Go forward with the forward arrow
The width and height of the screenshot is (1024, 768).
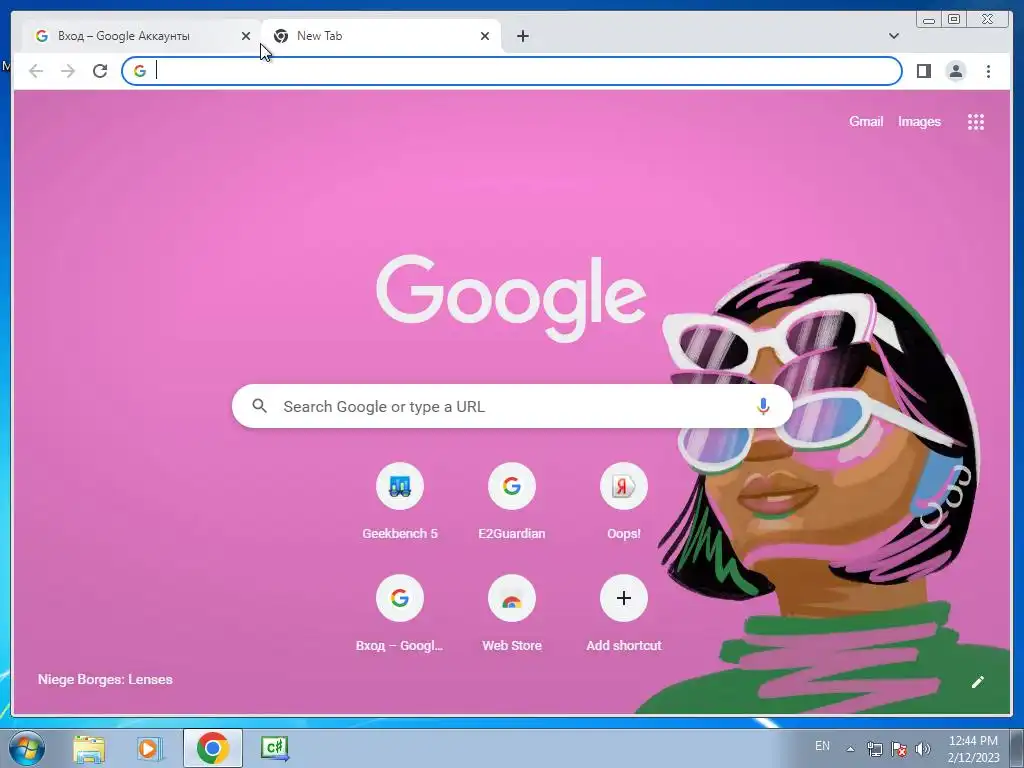[x=68, y=71]
